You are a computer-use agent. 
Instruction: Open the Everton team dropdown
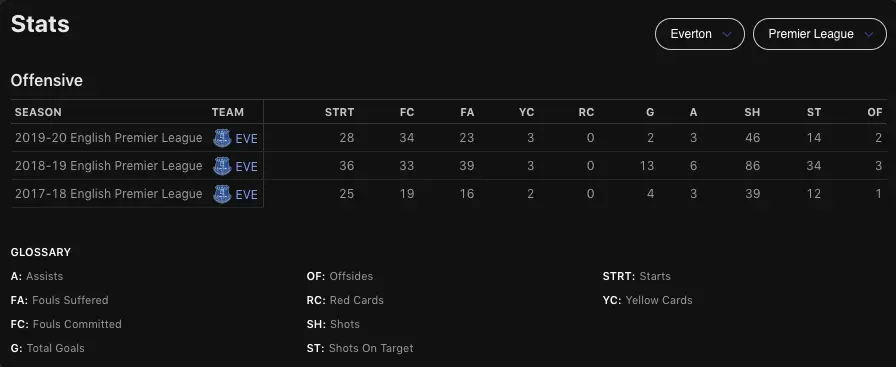pos(699,34)
